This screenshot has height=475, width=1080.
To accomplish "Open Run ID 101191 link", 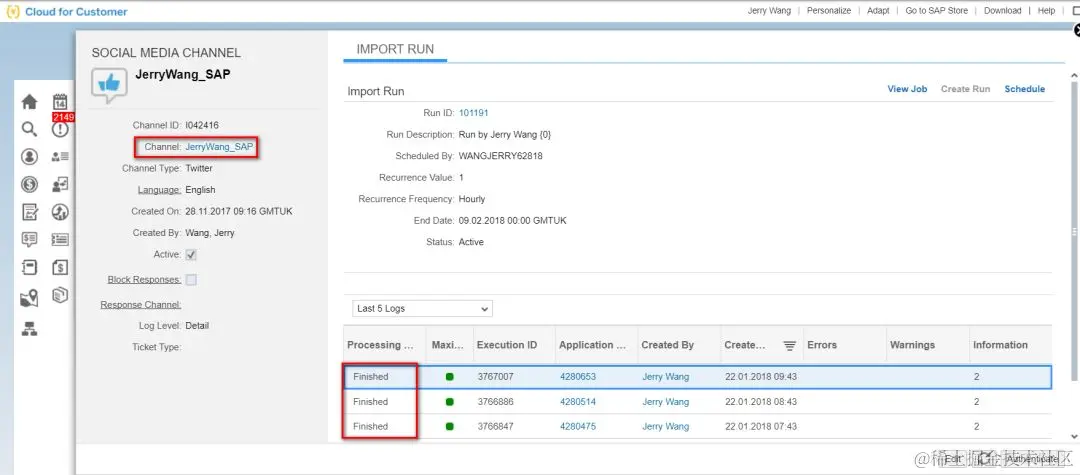I will click(473, 113).
